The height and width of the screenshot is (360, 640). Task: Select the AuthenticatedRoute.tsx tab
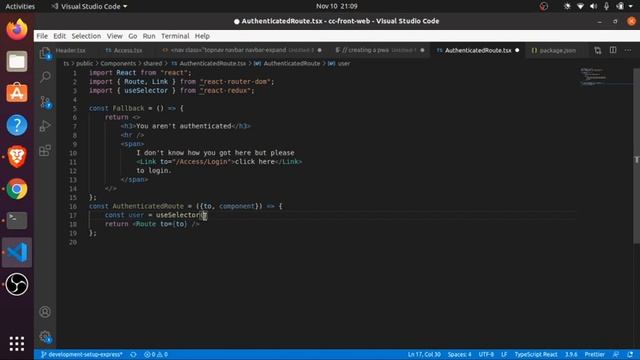478,50
